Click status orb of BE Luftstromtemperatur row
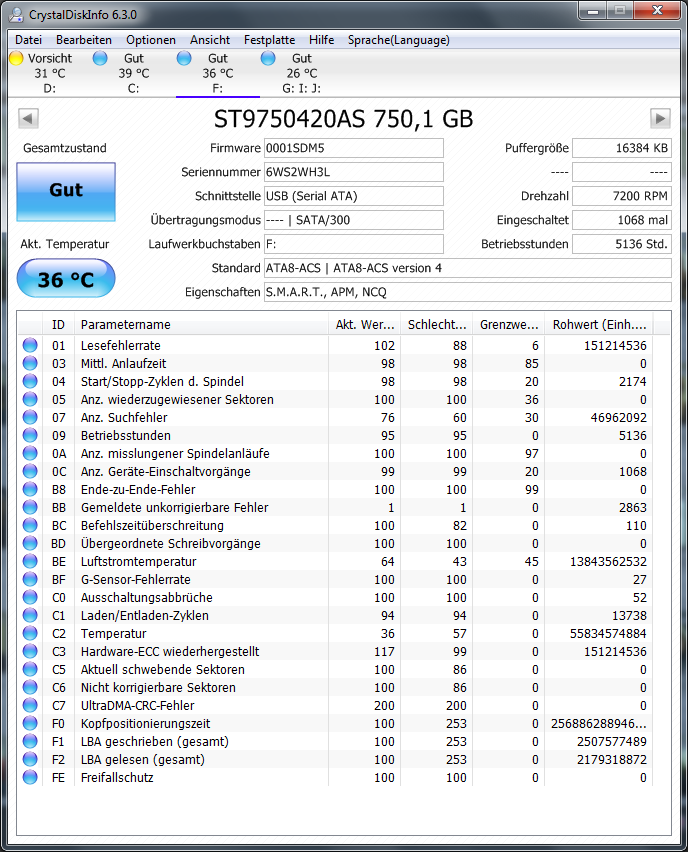Screen dimensions: 688x852 click(30, 561)
